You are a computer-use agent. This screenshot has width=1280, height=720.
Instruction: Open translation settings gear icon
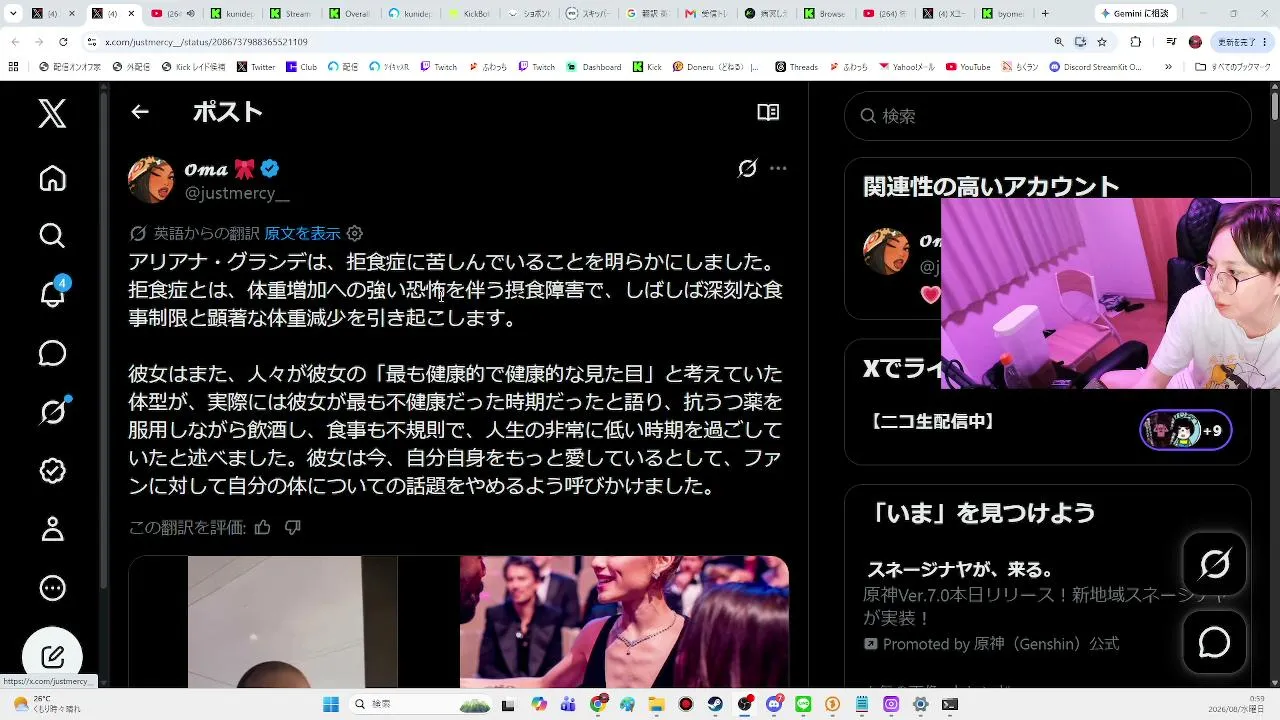pyautogui.click(x=355, y=233)
